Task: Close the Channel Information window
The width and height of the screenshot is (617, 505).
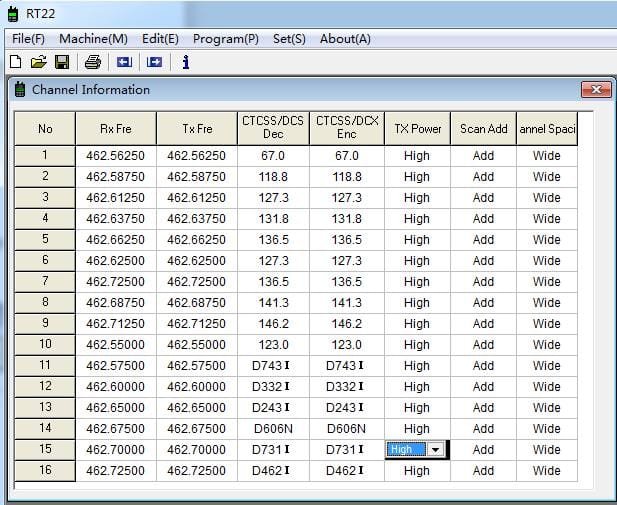Action: pos(596,90)
